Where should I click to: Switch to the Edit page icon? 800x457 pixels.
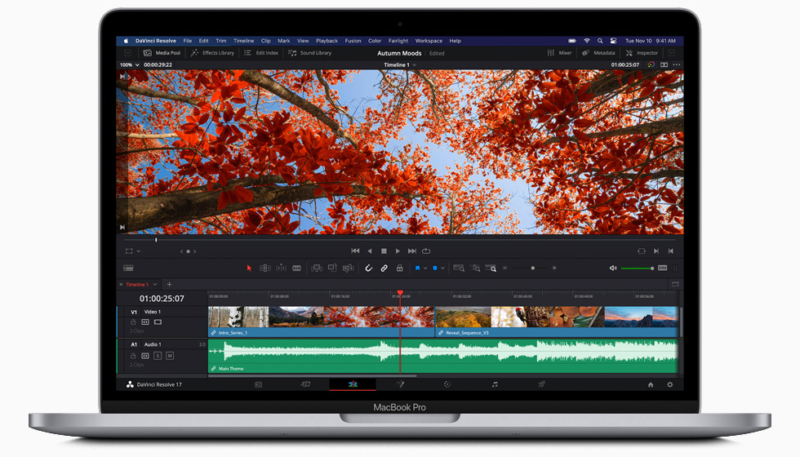point(352,384)
